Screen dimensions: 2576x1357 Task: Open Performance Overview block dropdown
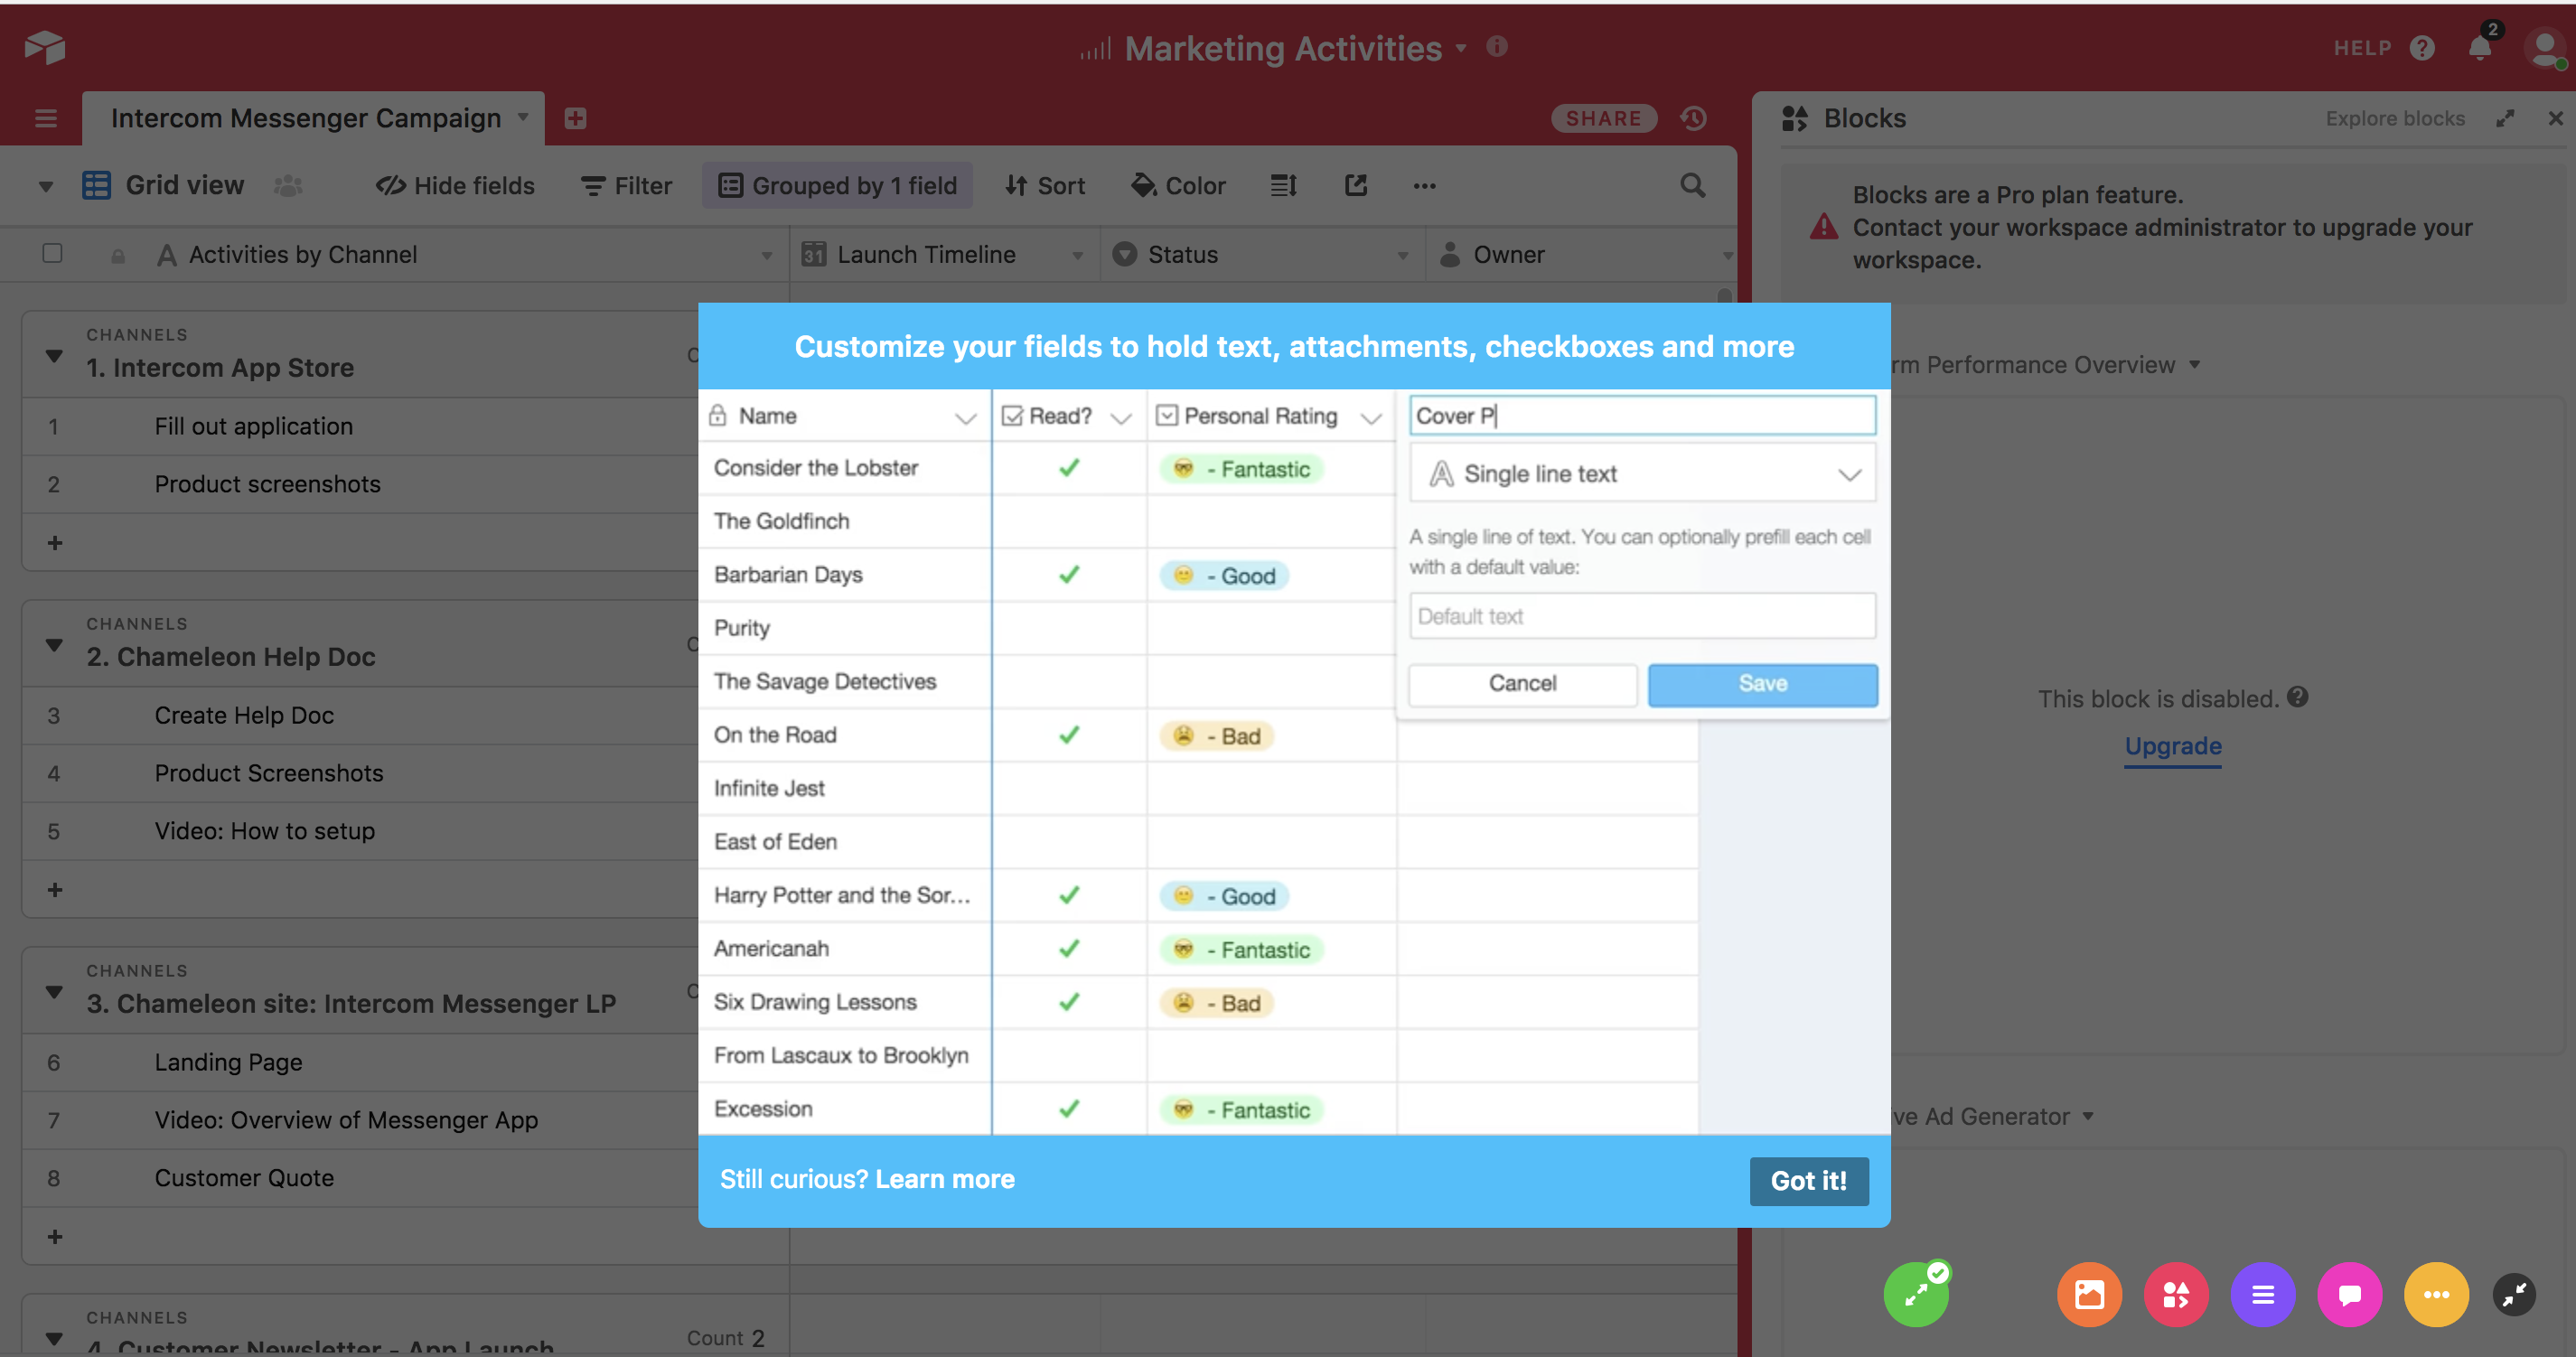point(2194,365)
